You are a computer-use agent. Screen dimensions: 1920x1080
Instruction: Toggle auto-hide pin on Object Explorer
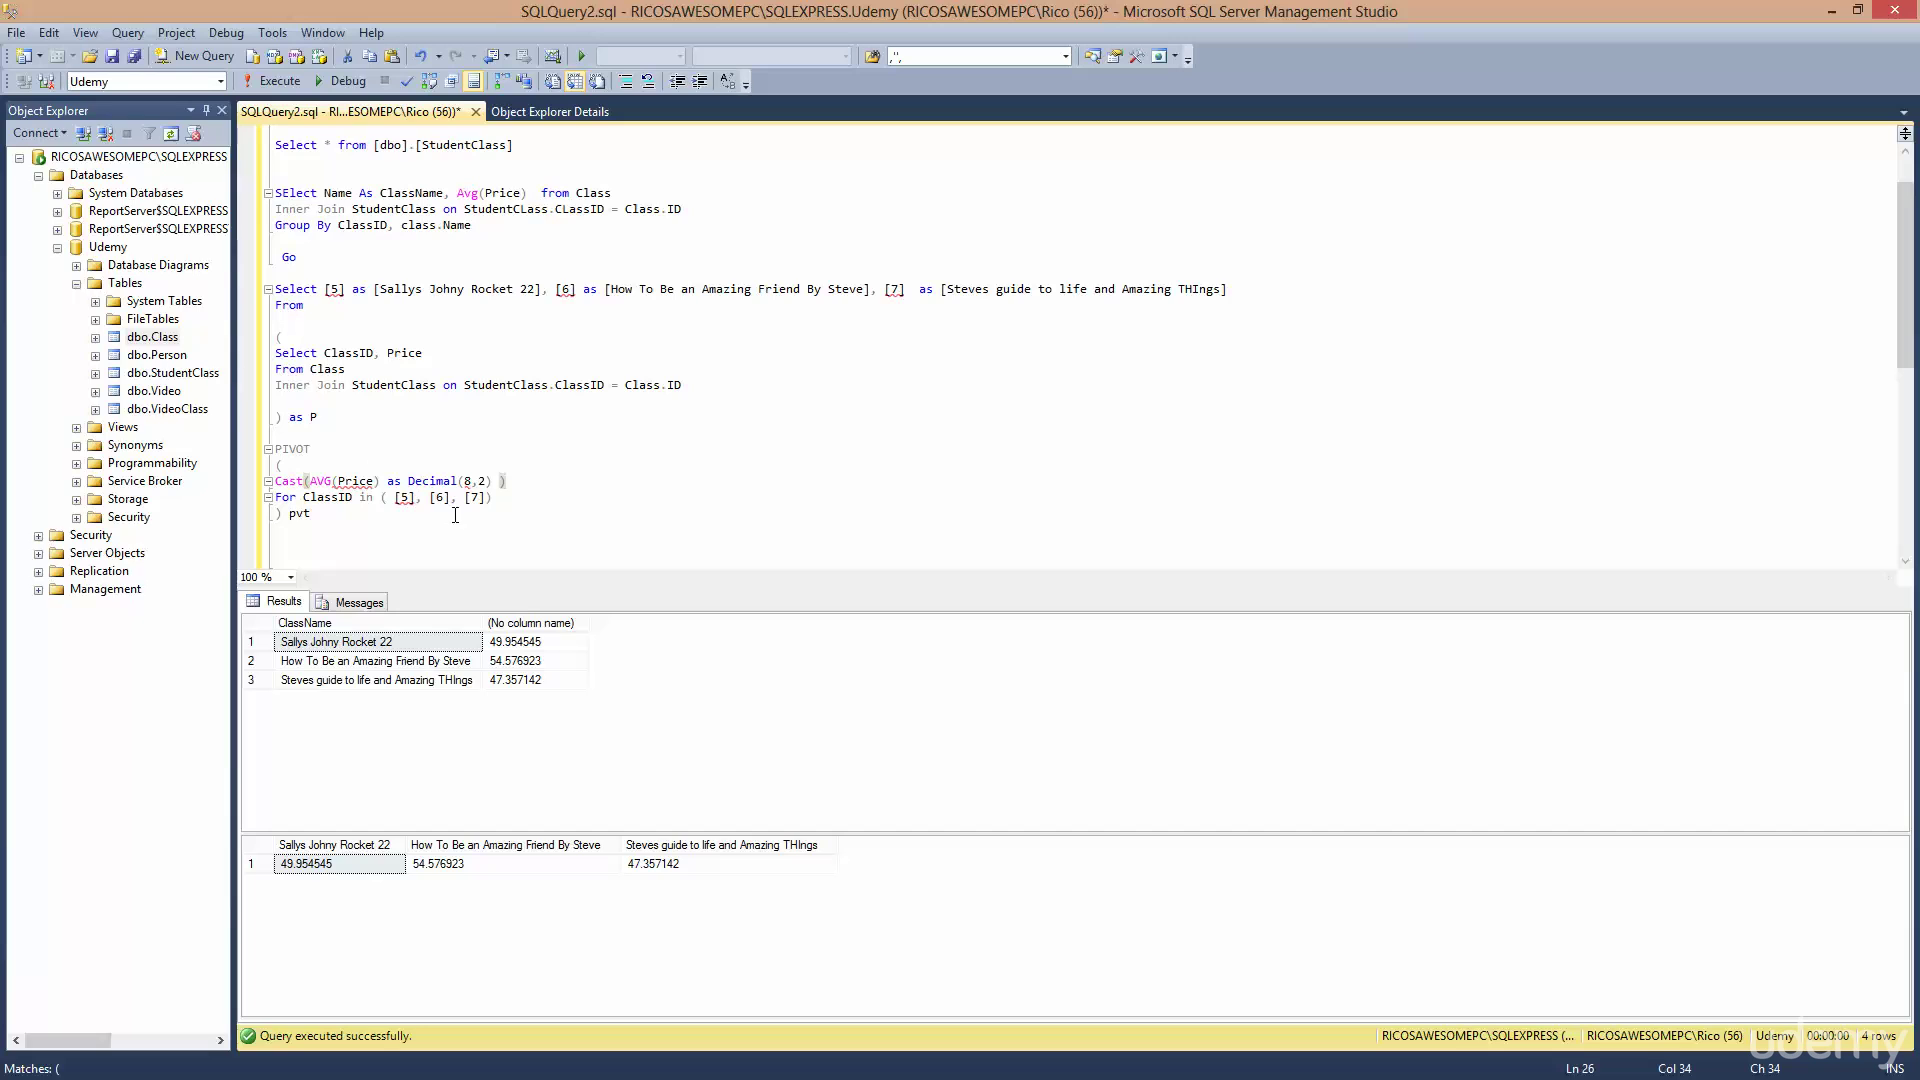206,110
